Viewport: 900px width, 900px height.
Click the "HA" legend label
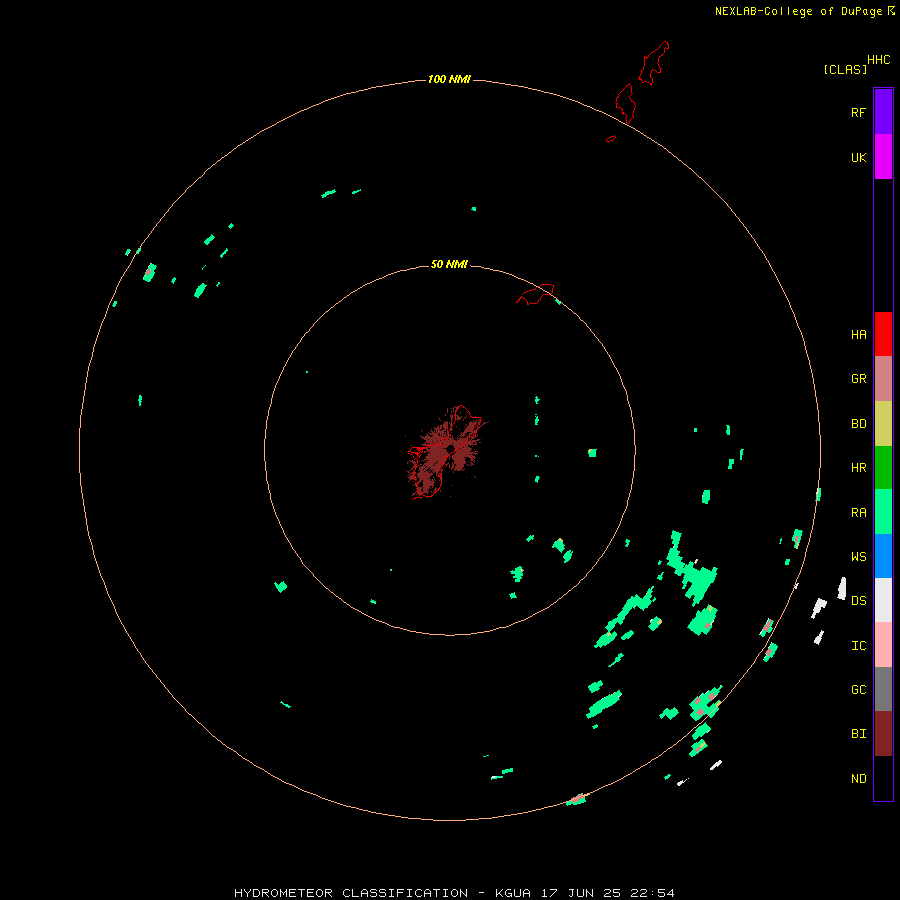858,335
